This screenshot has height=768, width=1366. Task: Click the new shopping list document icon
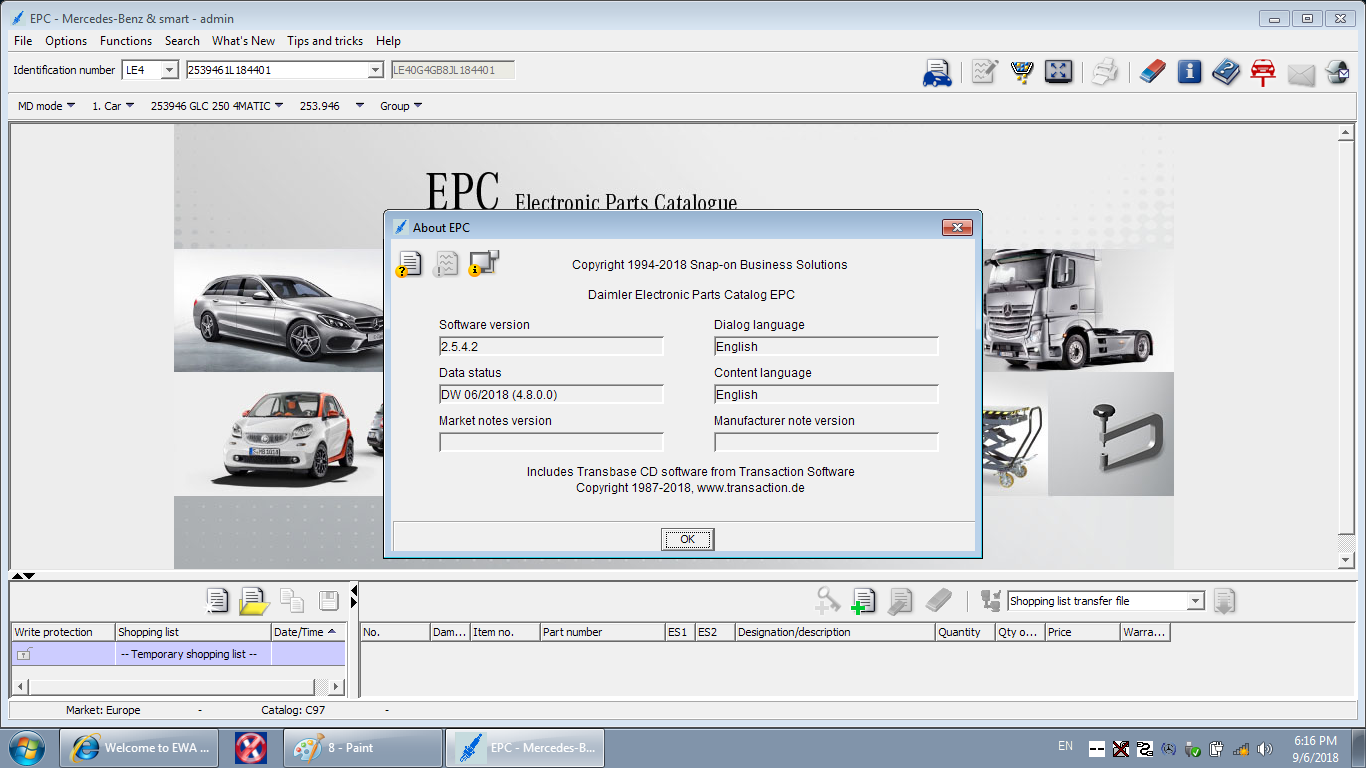217,600
